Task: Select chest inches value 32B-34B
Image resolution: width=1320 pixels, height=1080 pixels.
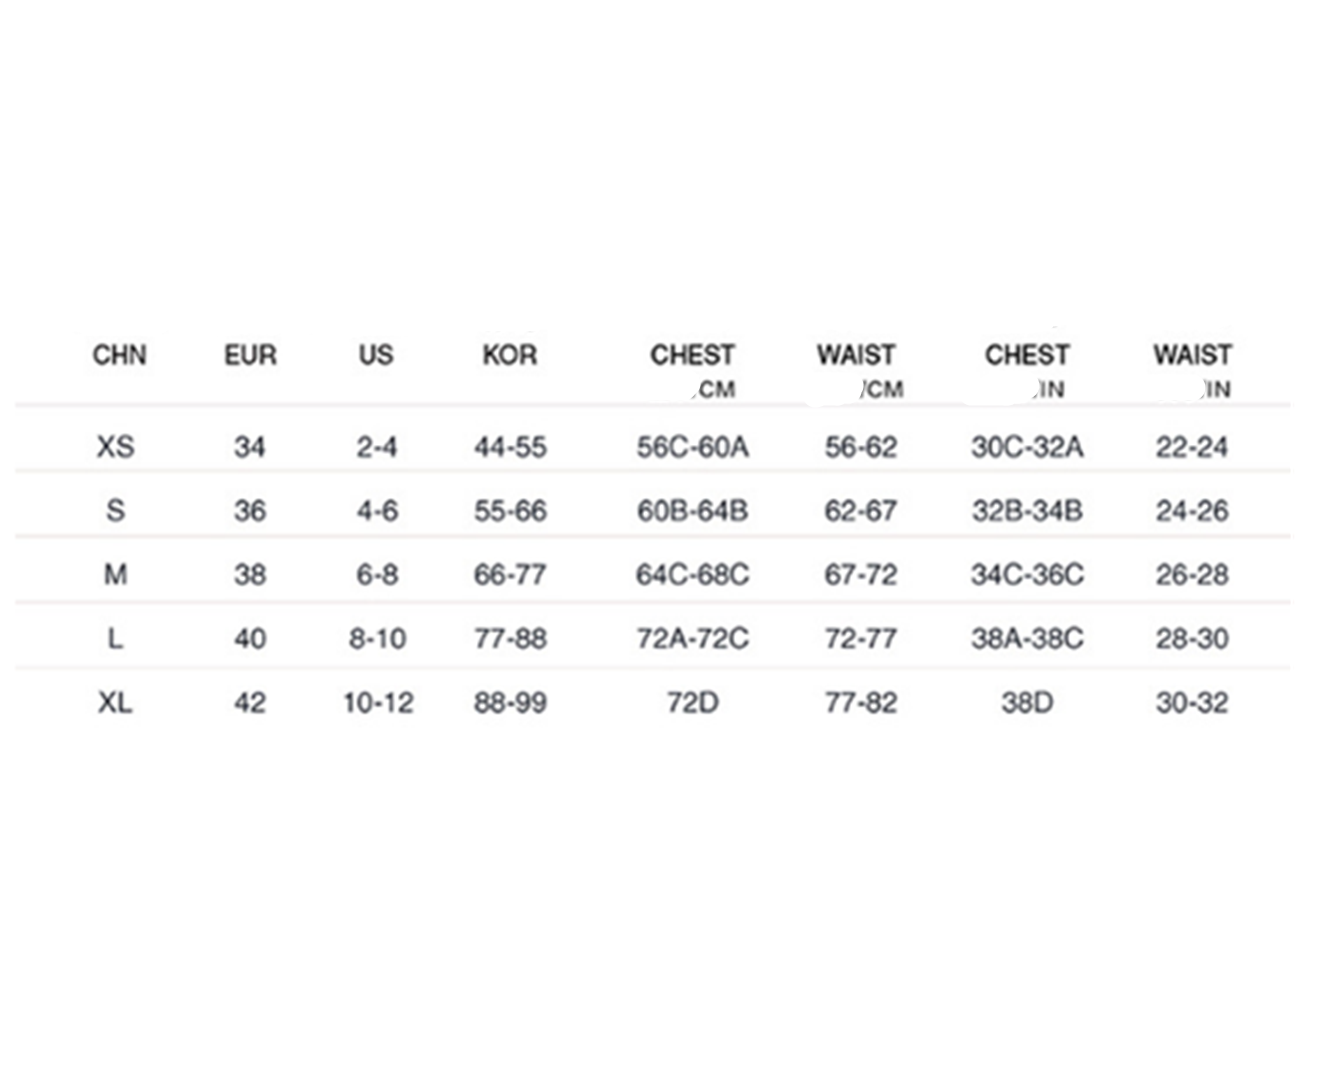Action: point(1027,510)
